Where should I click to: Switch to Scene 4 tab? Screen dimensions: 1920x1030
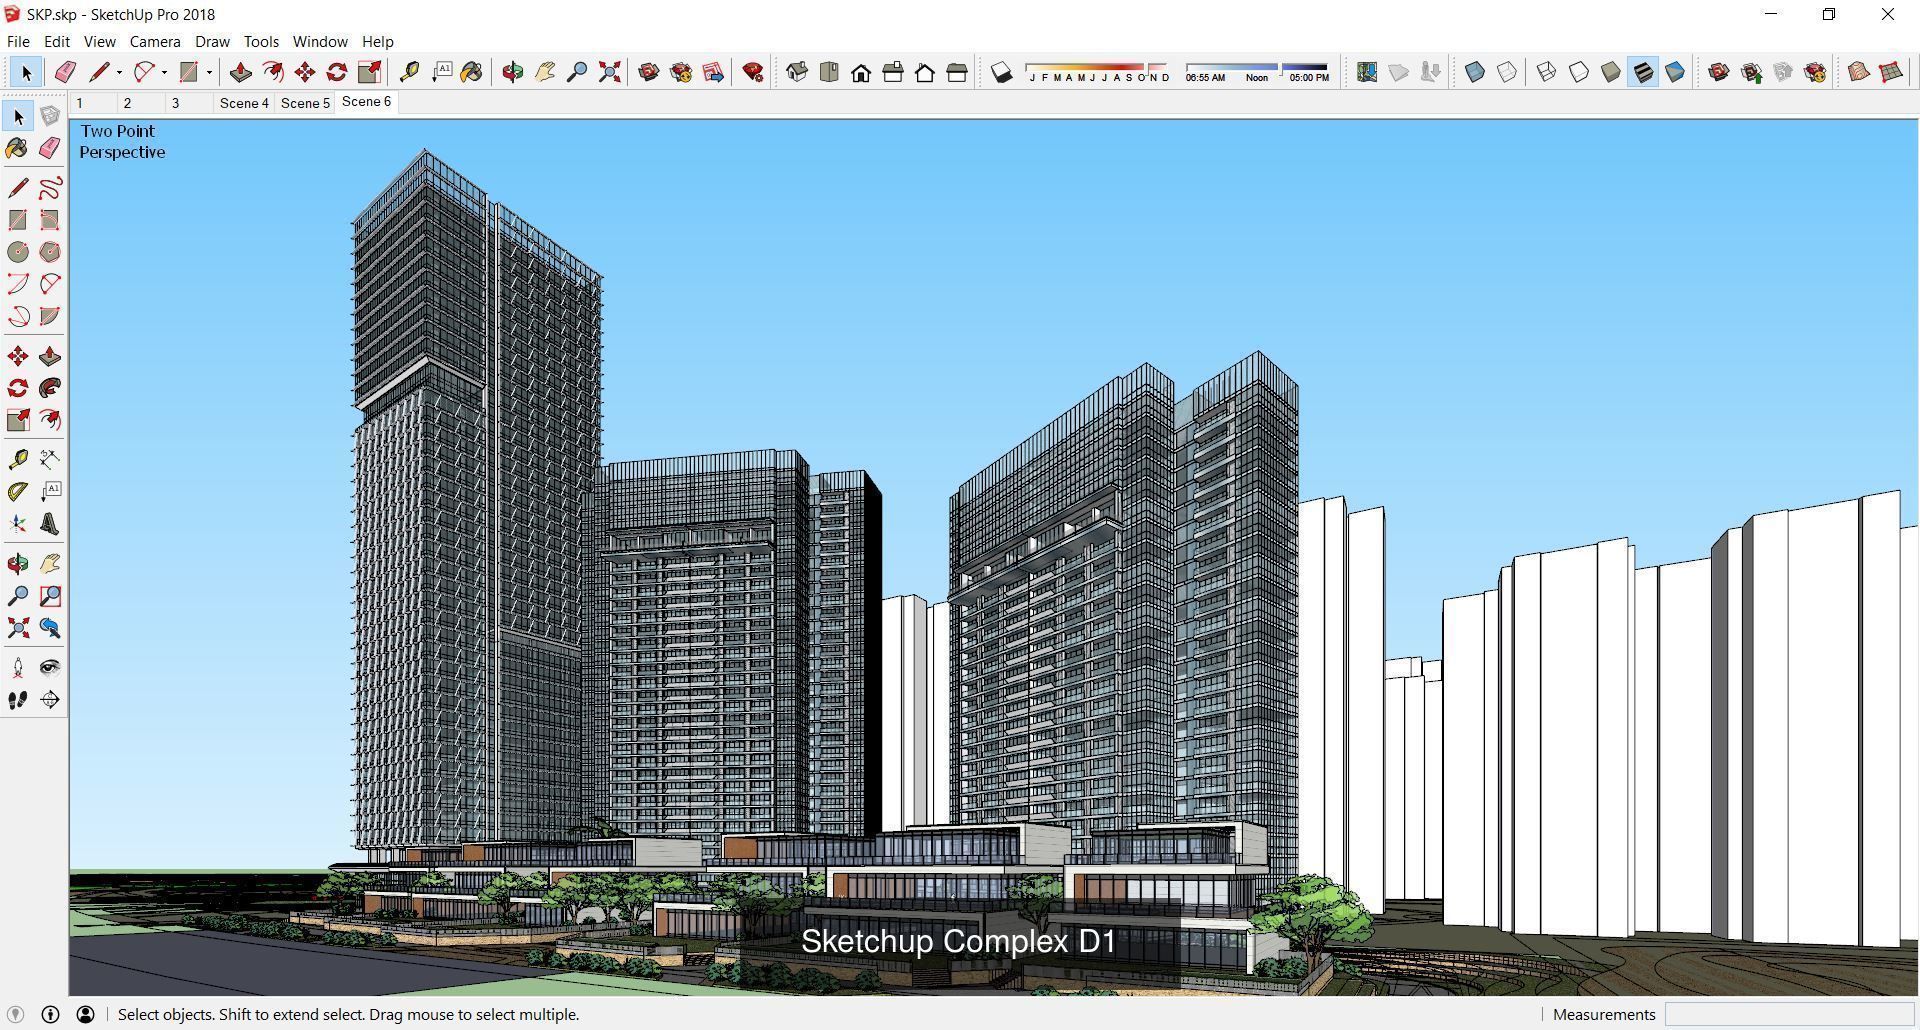(244, 103)
